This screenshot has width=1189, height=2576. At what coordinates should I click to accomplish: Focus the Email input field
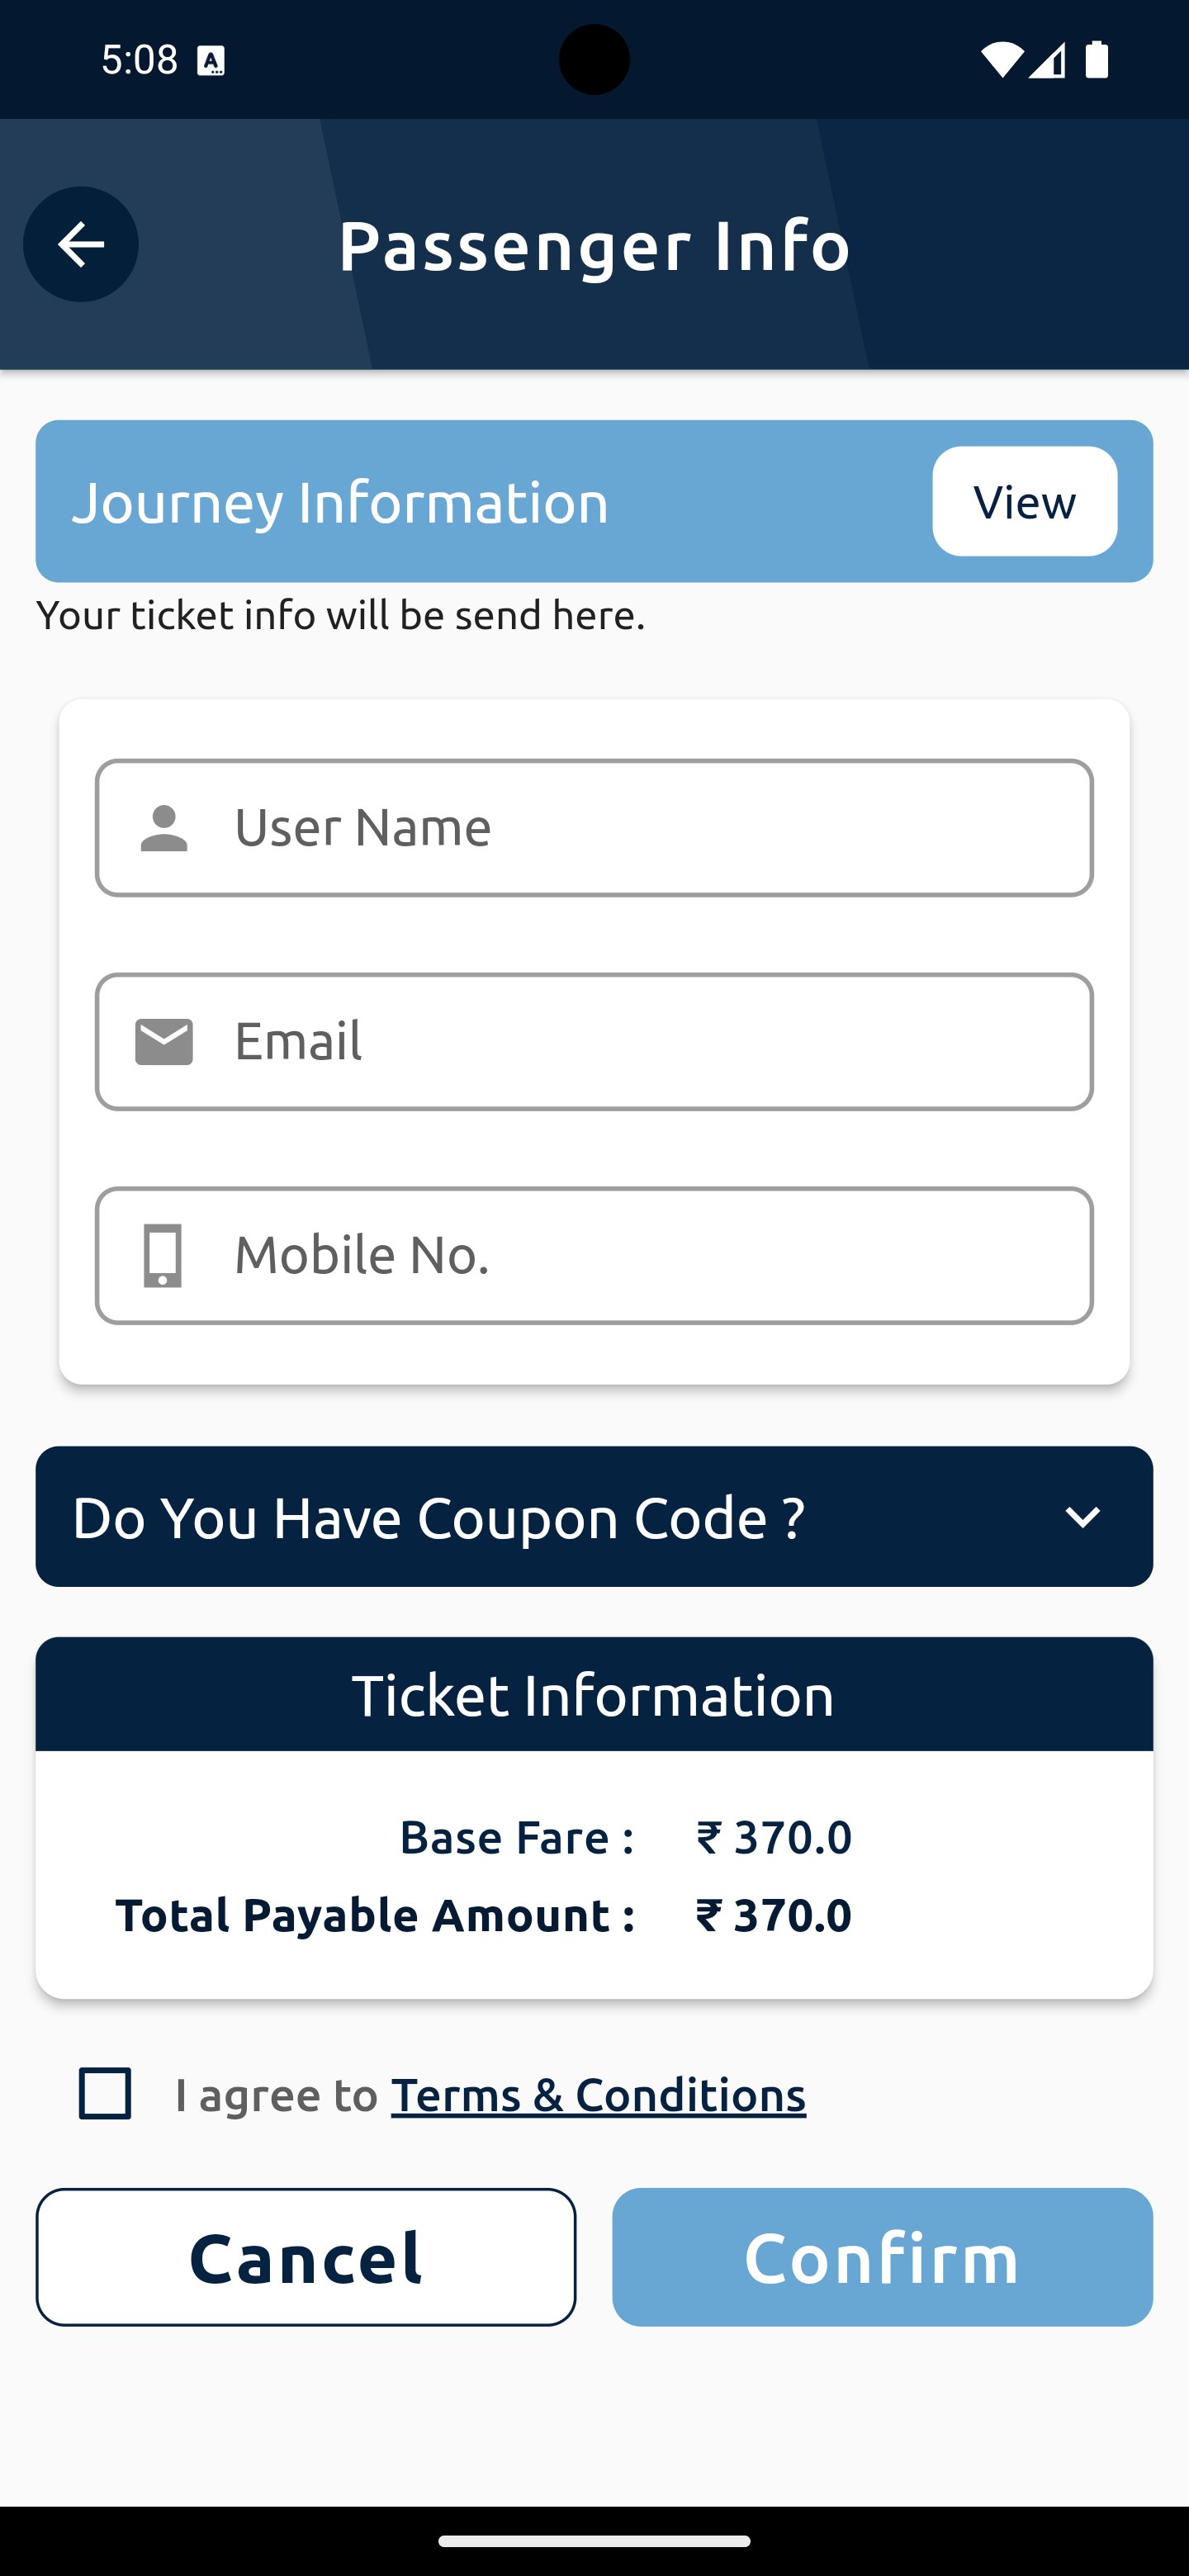(x=640, y=1042)
